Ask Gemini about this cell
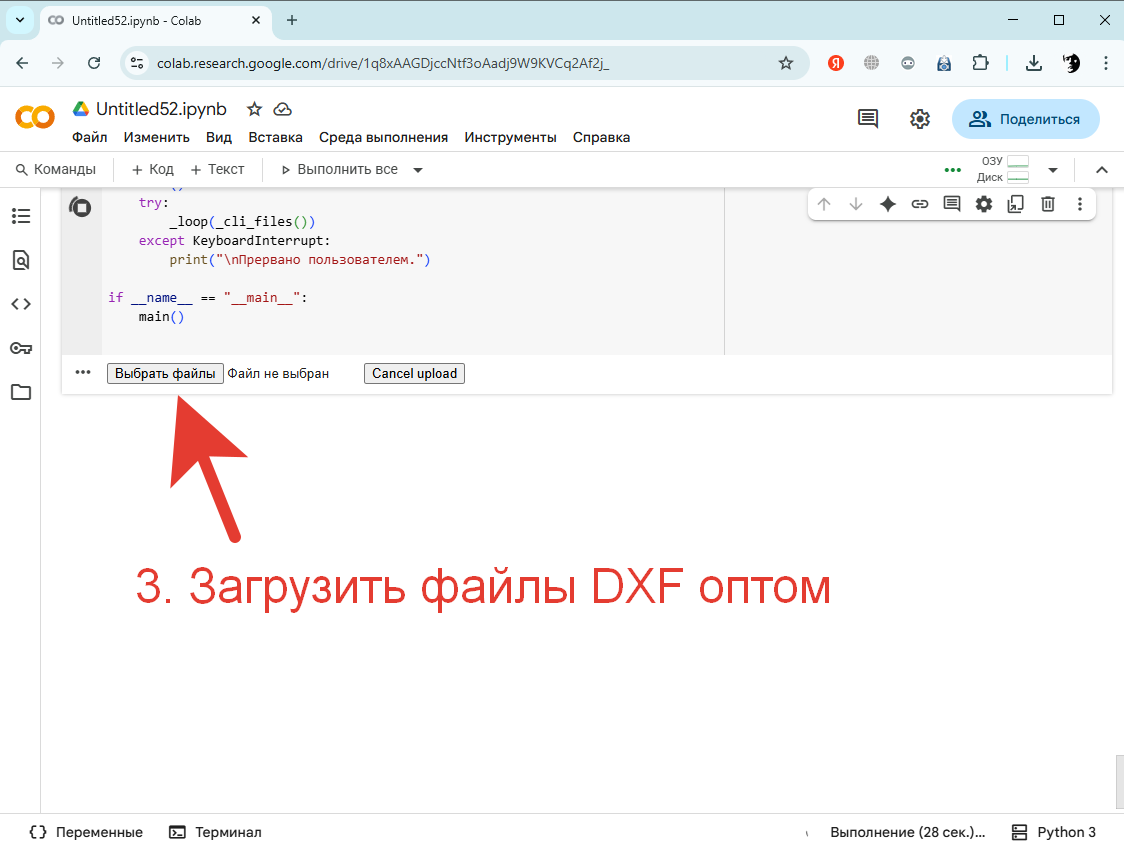The height and width of the screenshot is (850, 1124). tap(888, 204)
